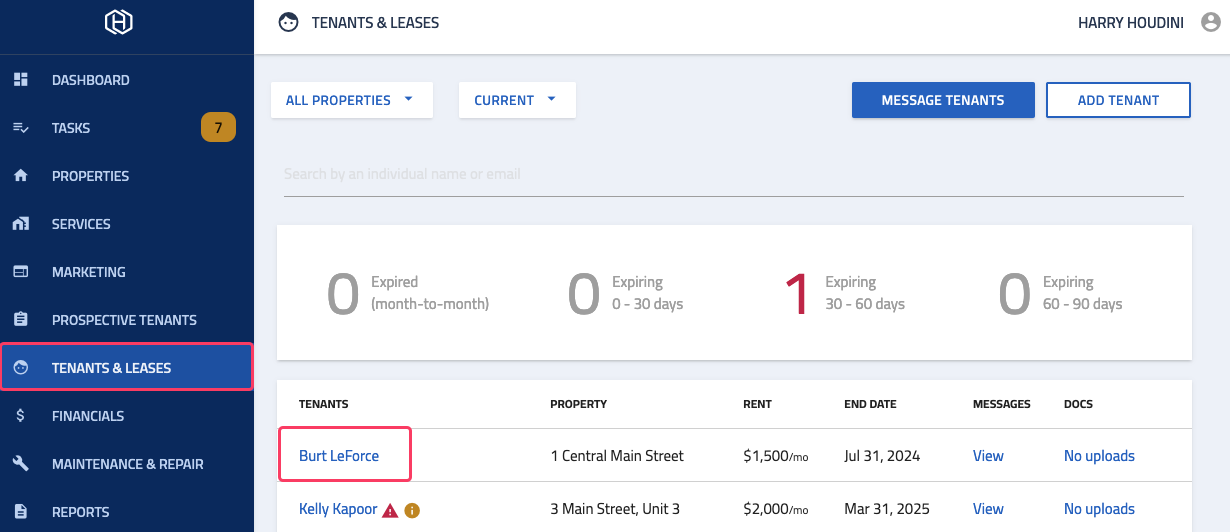Expand the Current lease filter dropdown
Screen dimensions: 1230x532
click(x=517, y=100)
